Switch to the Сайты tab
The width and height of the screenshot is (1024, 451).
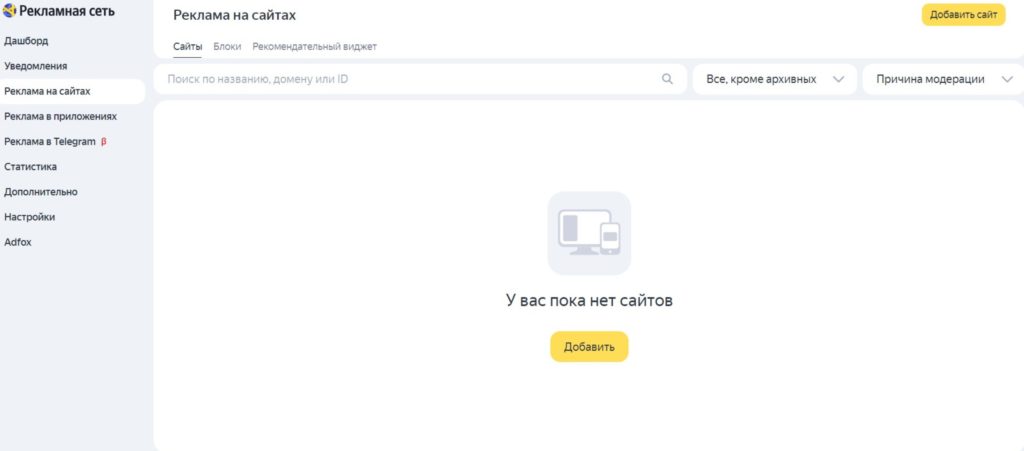pos(187,47)
